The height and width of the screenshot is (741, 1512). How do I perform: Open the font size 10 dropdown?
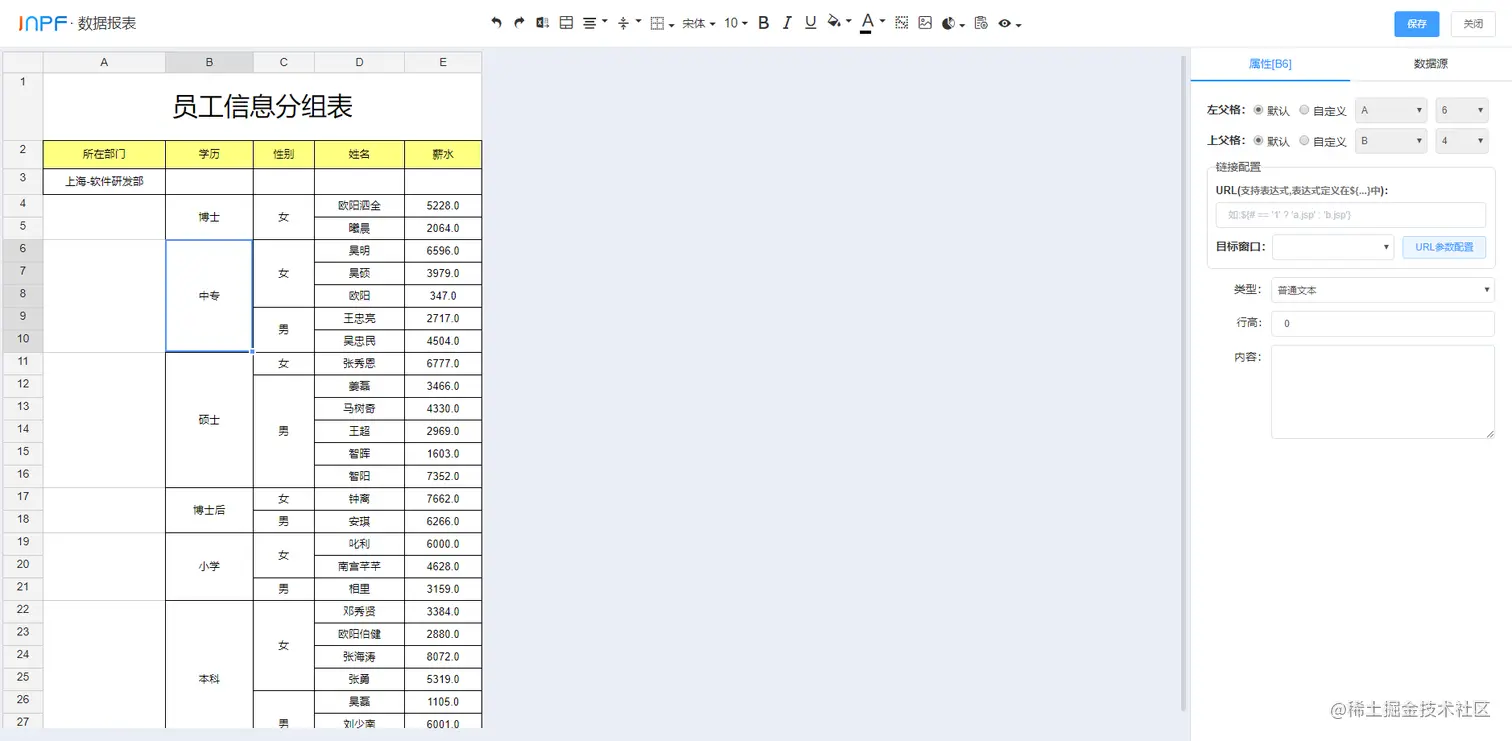736,23
